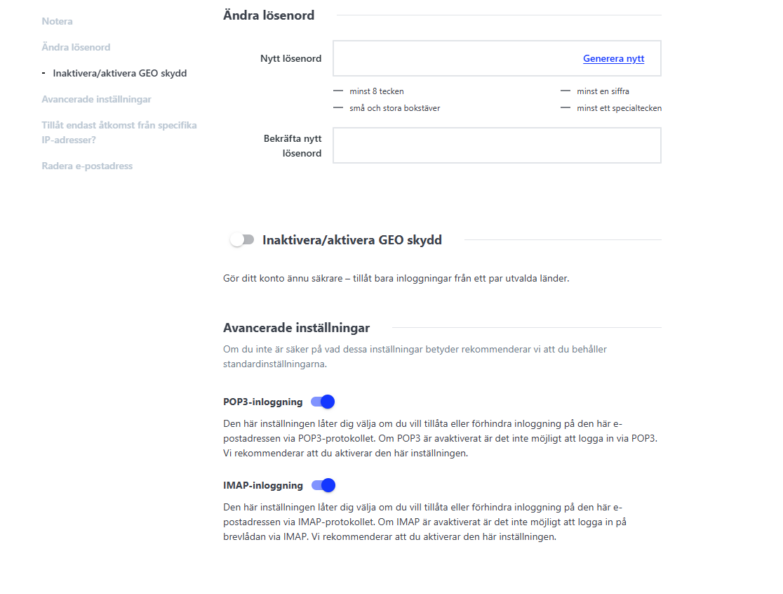The width and height of the screenshot is (783, 594).
Task: Disable the IMAP-inloggning toggle
Action: click(323, 485)
